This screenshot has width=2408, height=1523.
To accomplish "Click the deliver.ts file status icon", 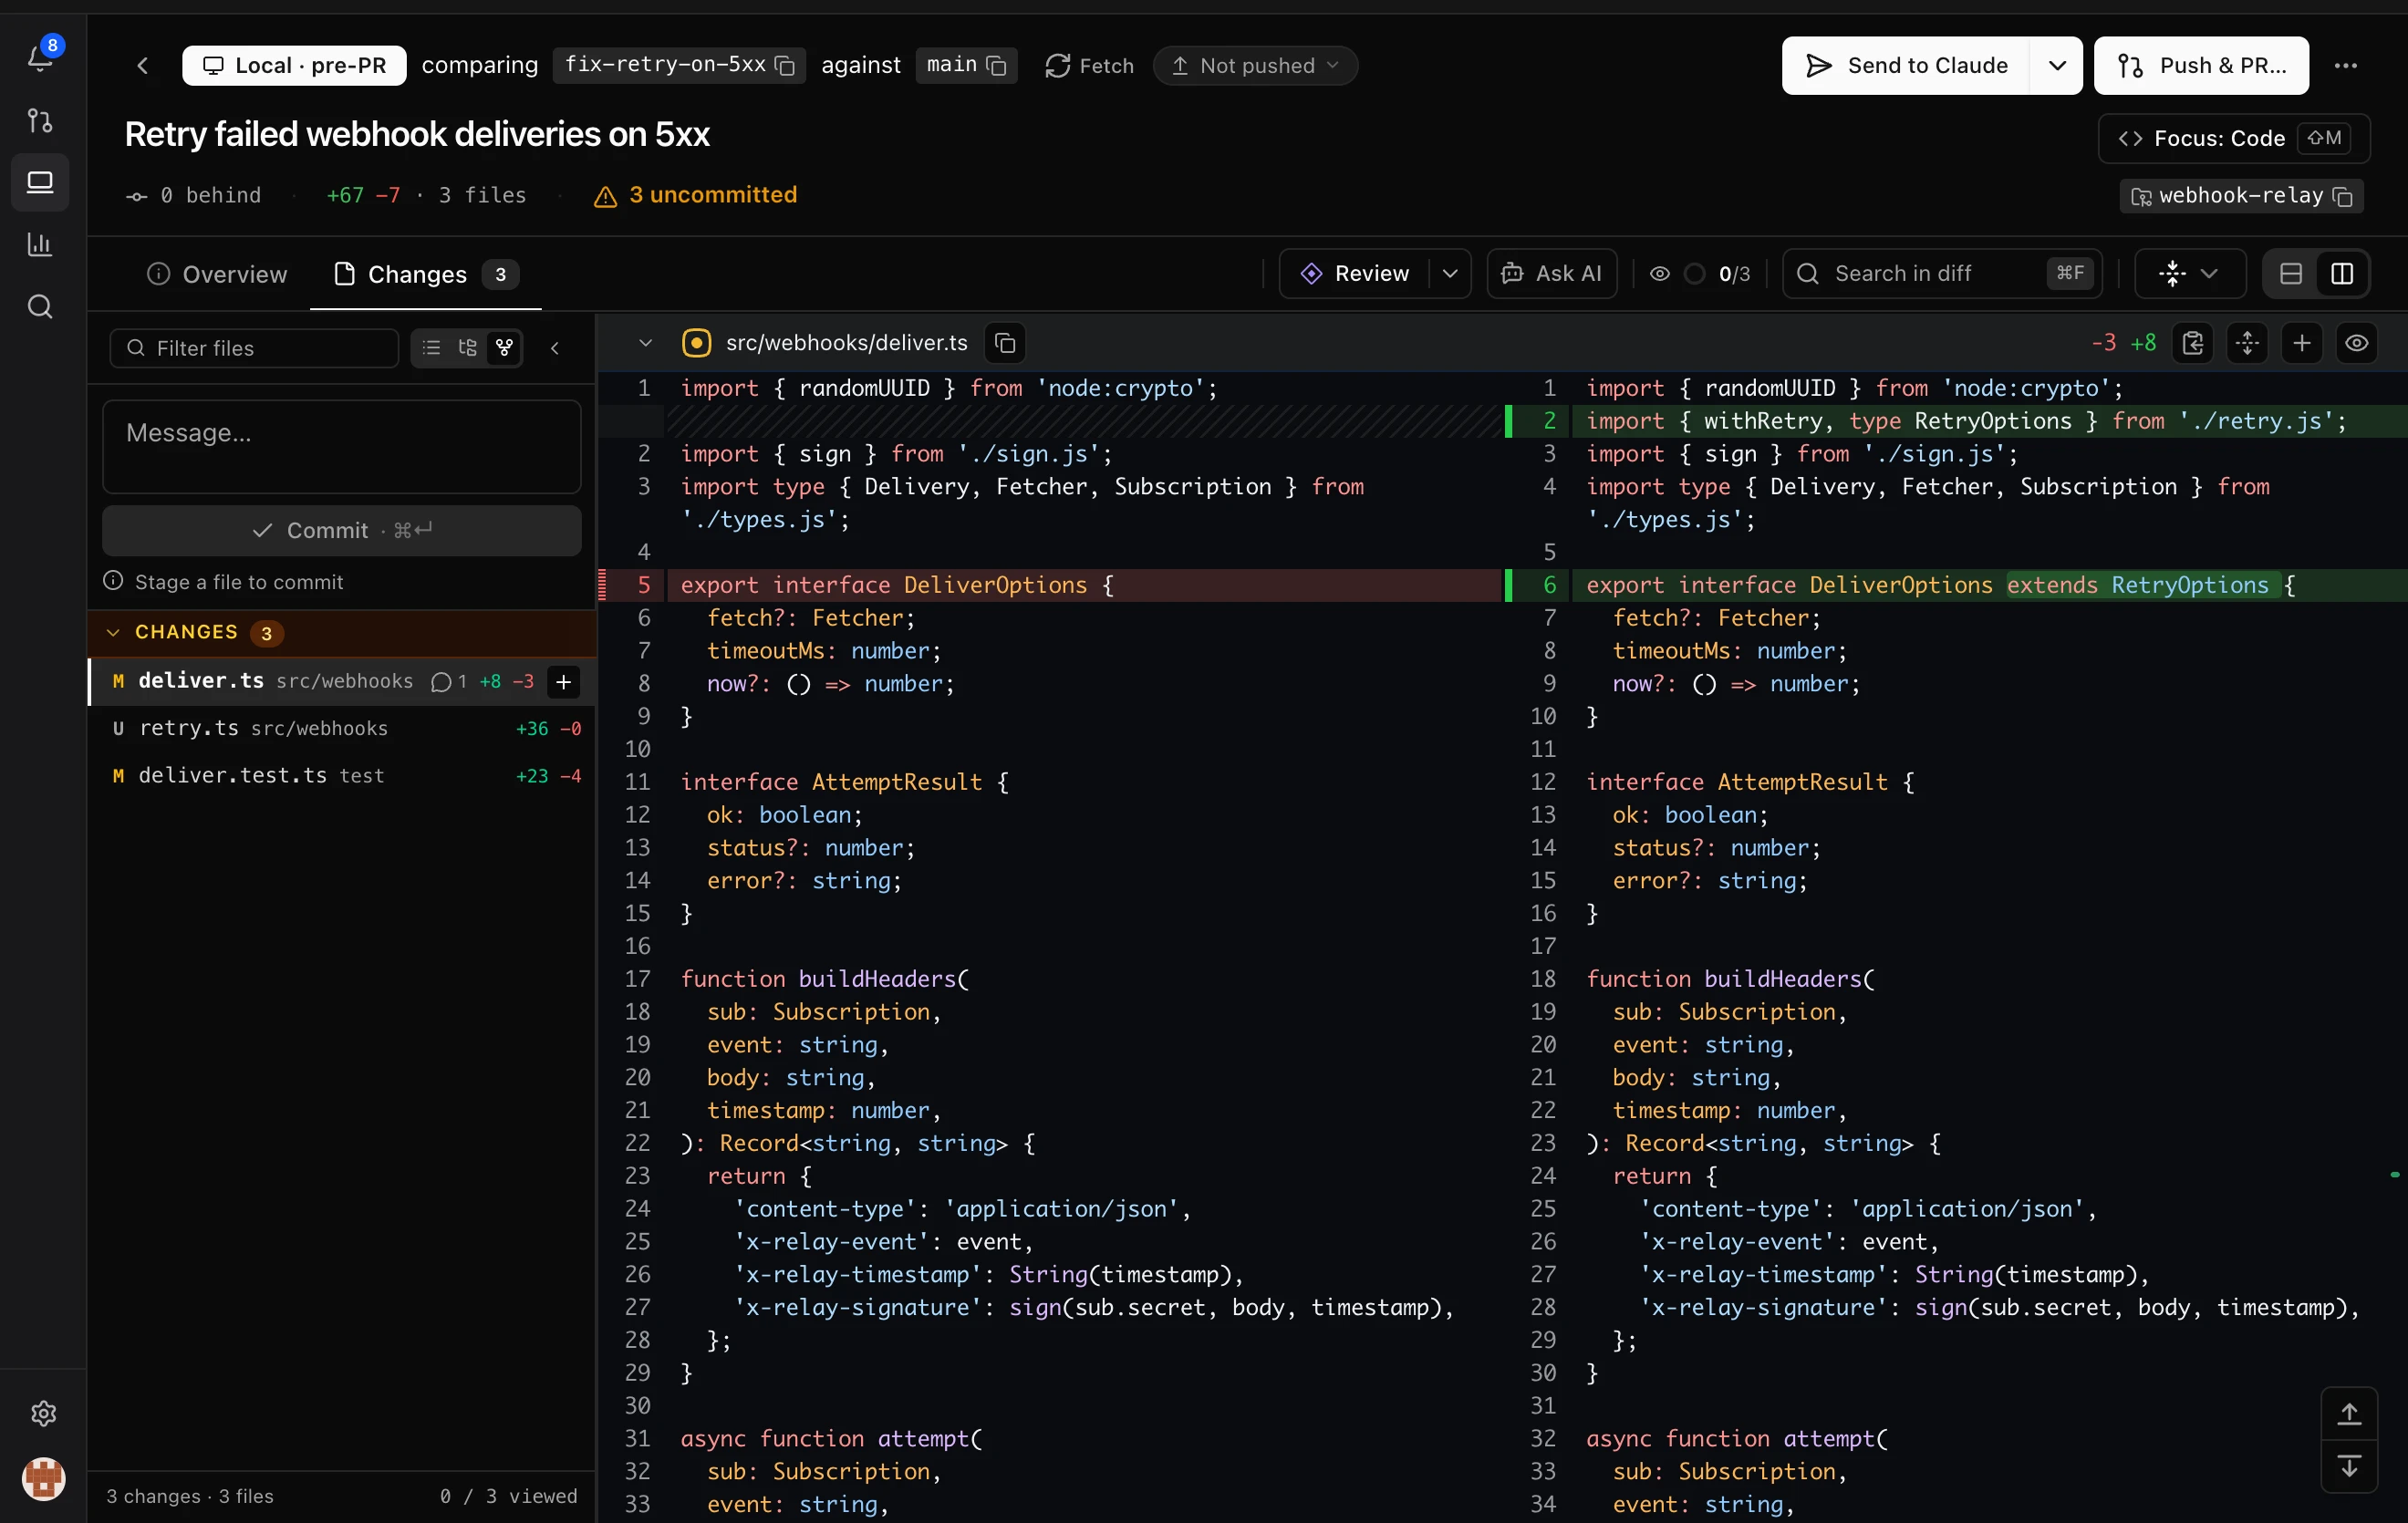I will coord(697,343).
